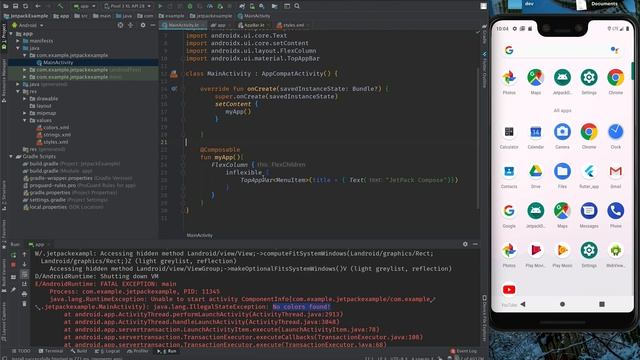
Task: Open the Profiler tool window tab
Action: [138, 351]
